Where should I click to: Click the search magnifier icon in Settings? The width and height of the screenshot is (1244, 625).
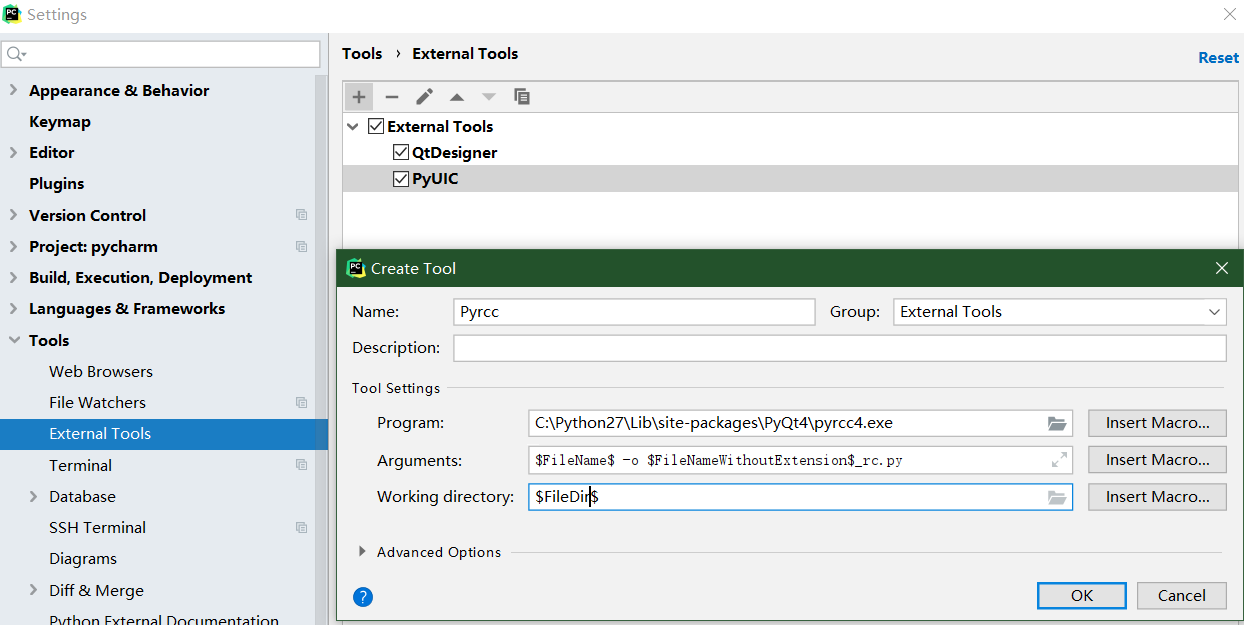pos(16,54)
